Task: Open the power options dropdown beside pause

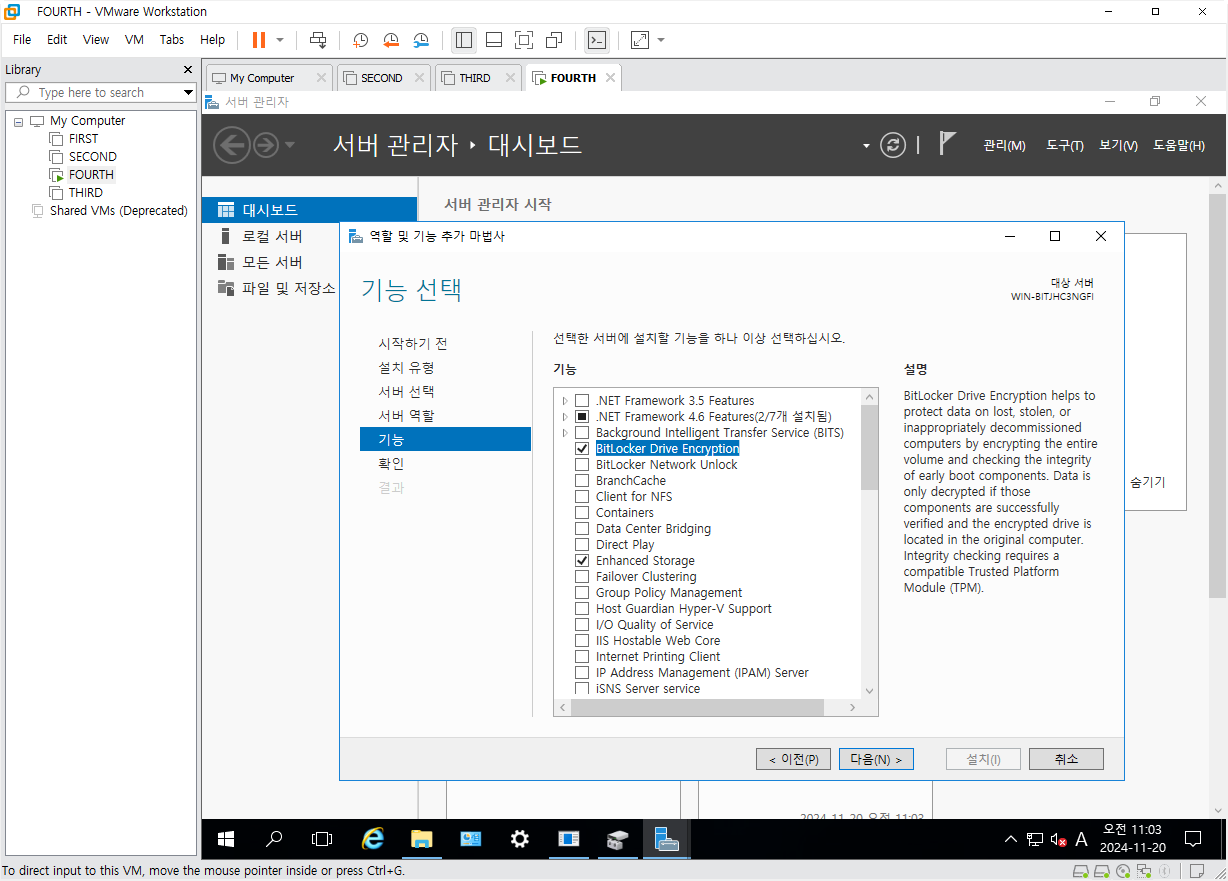Action: click(280, 40)
